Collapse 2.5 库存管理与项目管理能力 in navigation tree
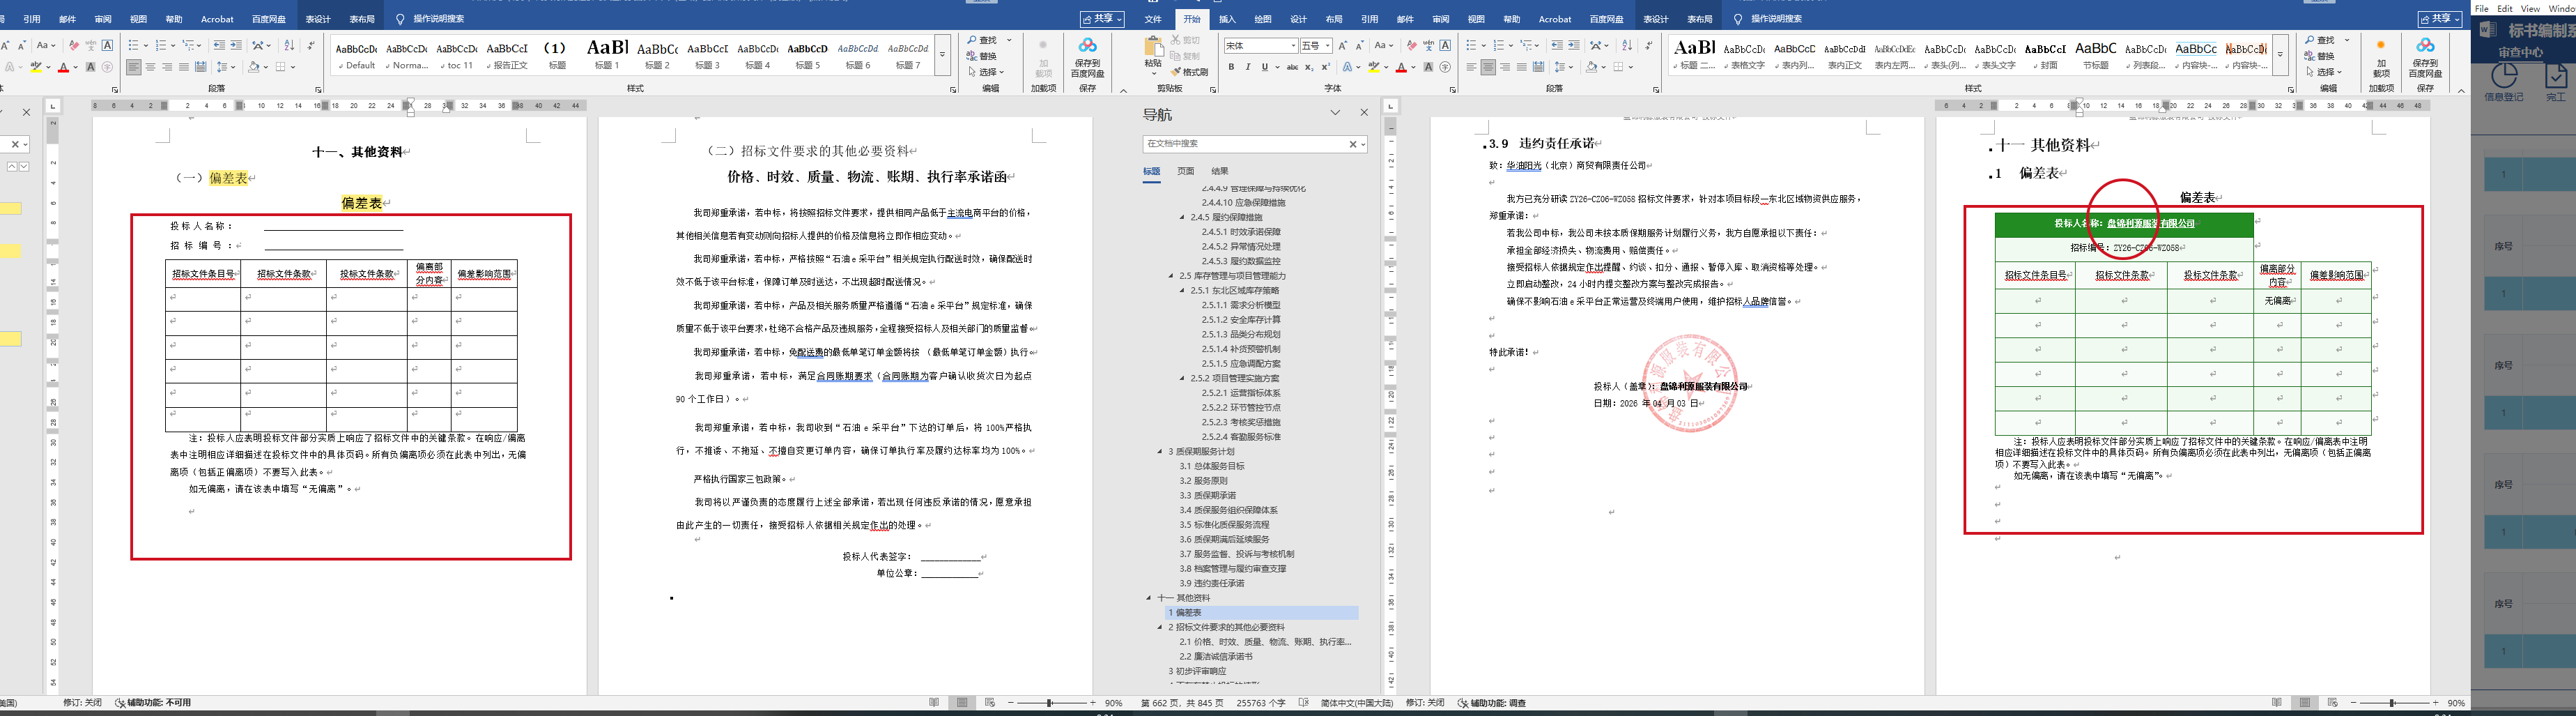2576x716 pixels. (x=1171, y=276)
